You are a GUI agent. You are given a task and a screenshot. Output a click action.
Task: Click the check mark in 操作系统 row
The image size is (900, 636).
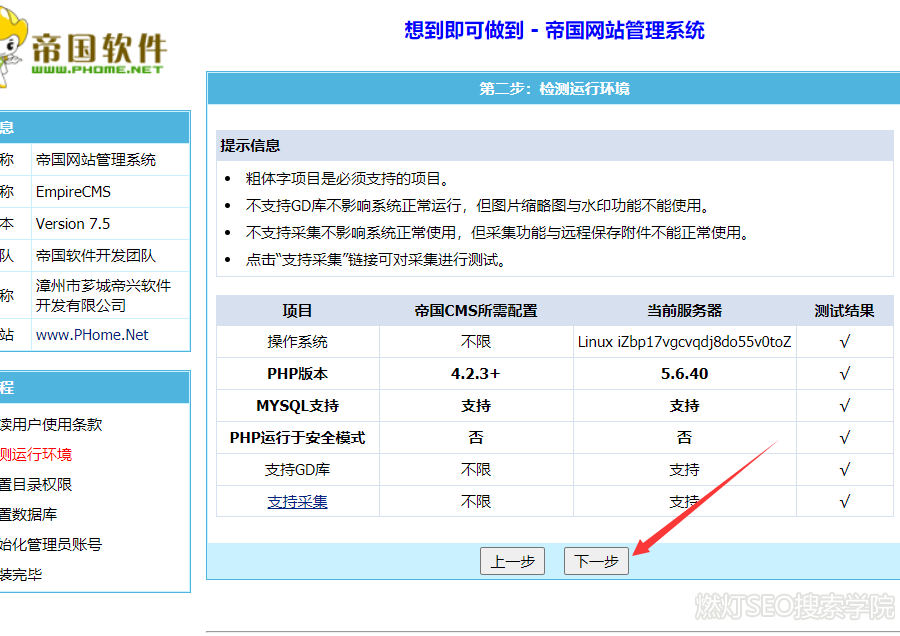[844, 342]
